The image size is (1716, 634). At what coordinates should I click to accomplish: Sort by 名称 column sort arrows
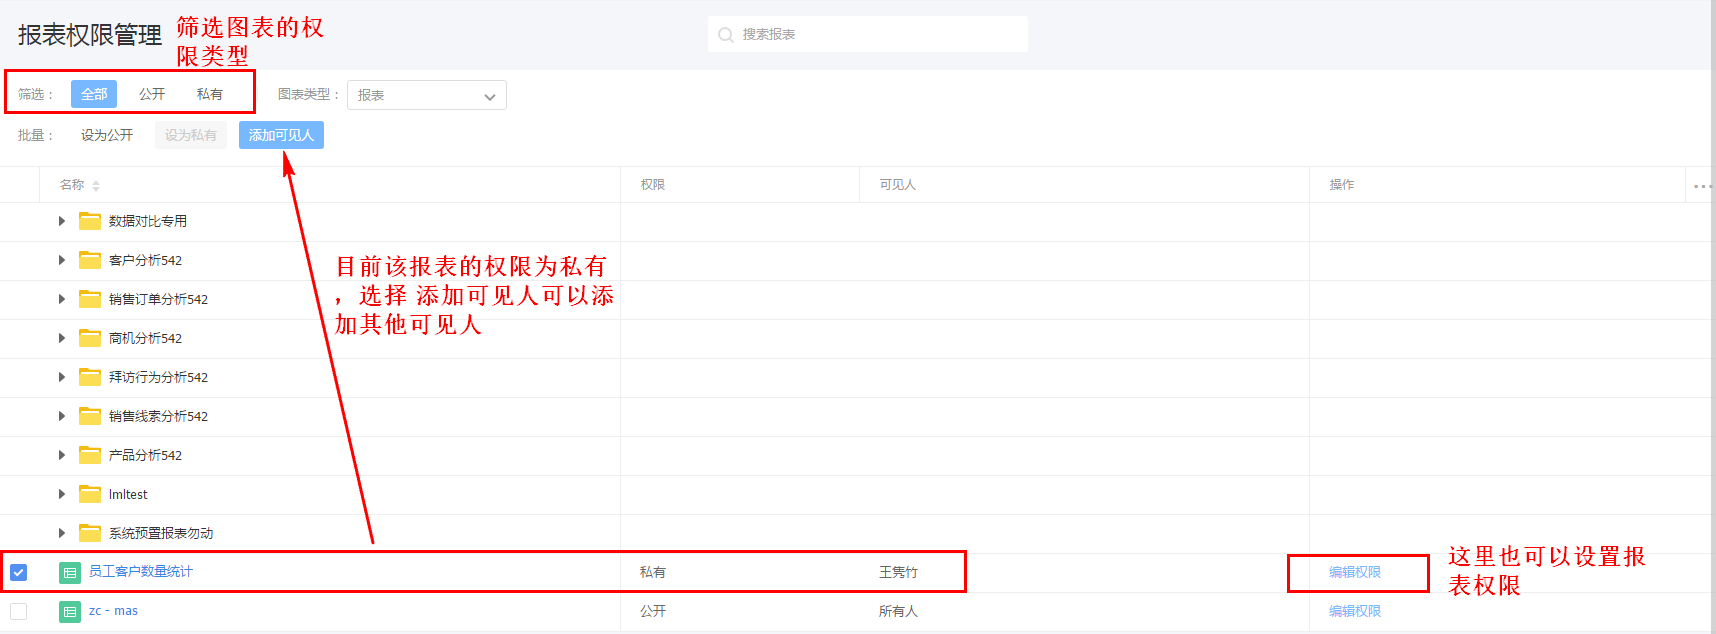click(x=96, y=186)
